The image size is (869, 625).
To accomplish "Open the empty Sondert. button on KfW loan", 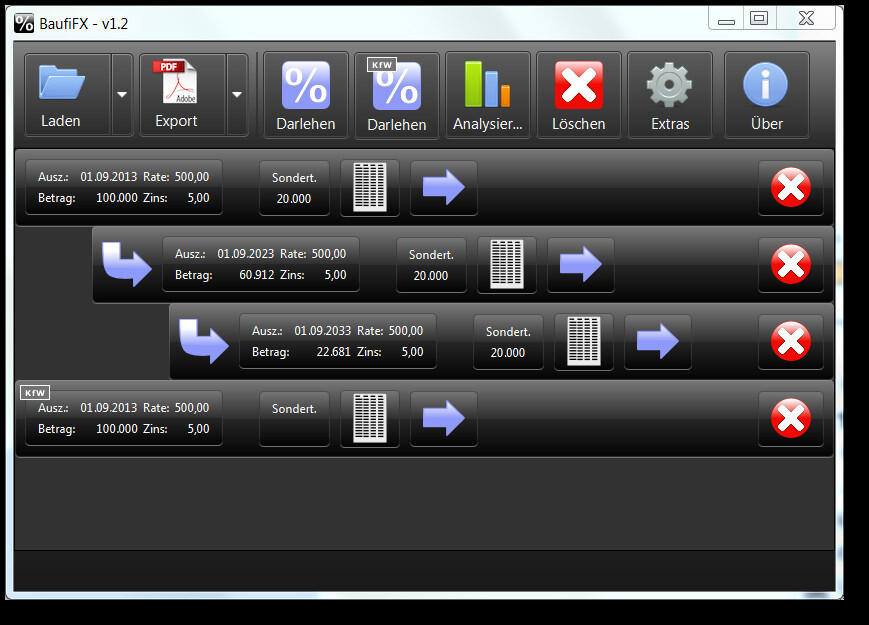I will click(294, 419).
